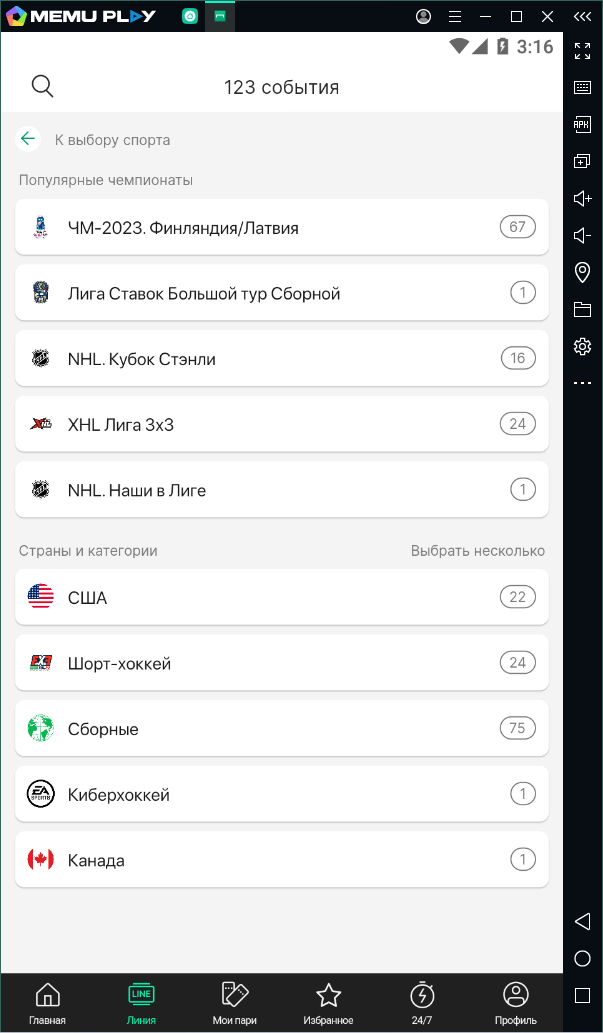This screenshot has height=1033, width=603.
Task: Open the Профиль profile tab
Action: 516,1003
